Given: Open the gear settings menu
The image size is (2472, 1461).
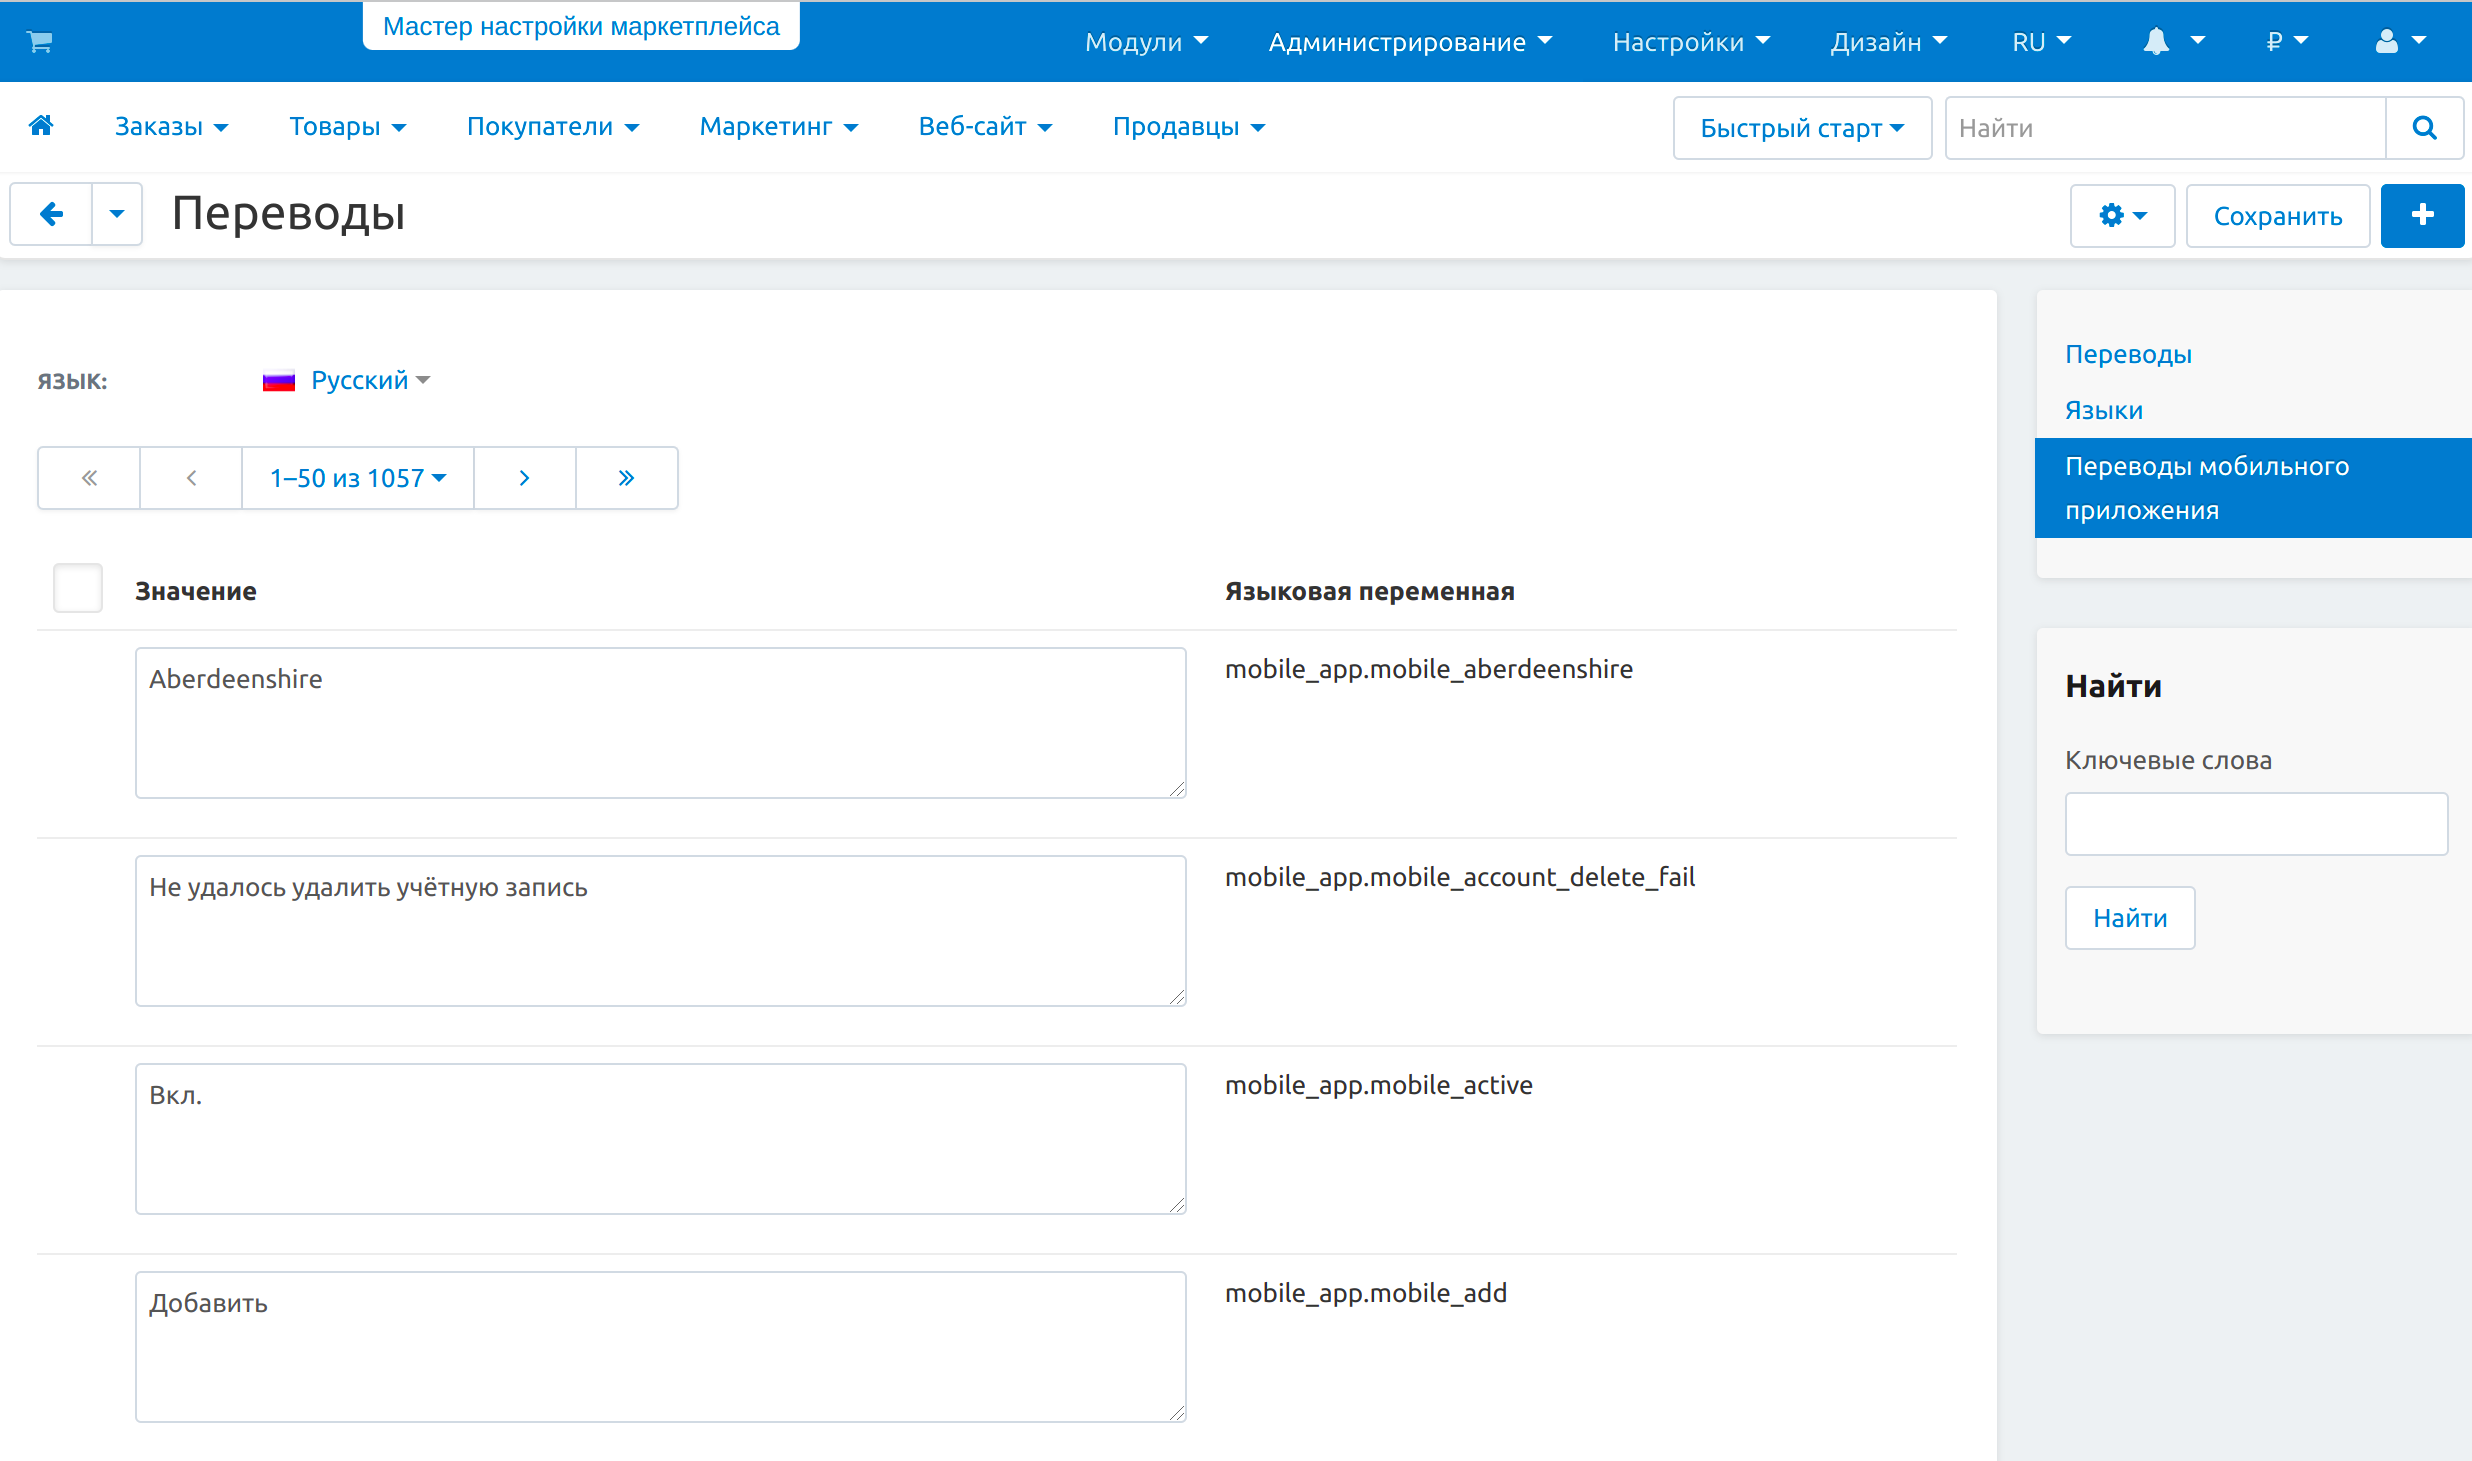Looking at the screenshot, I should (2122, 216).
